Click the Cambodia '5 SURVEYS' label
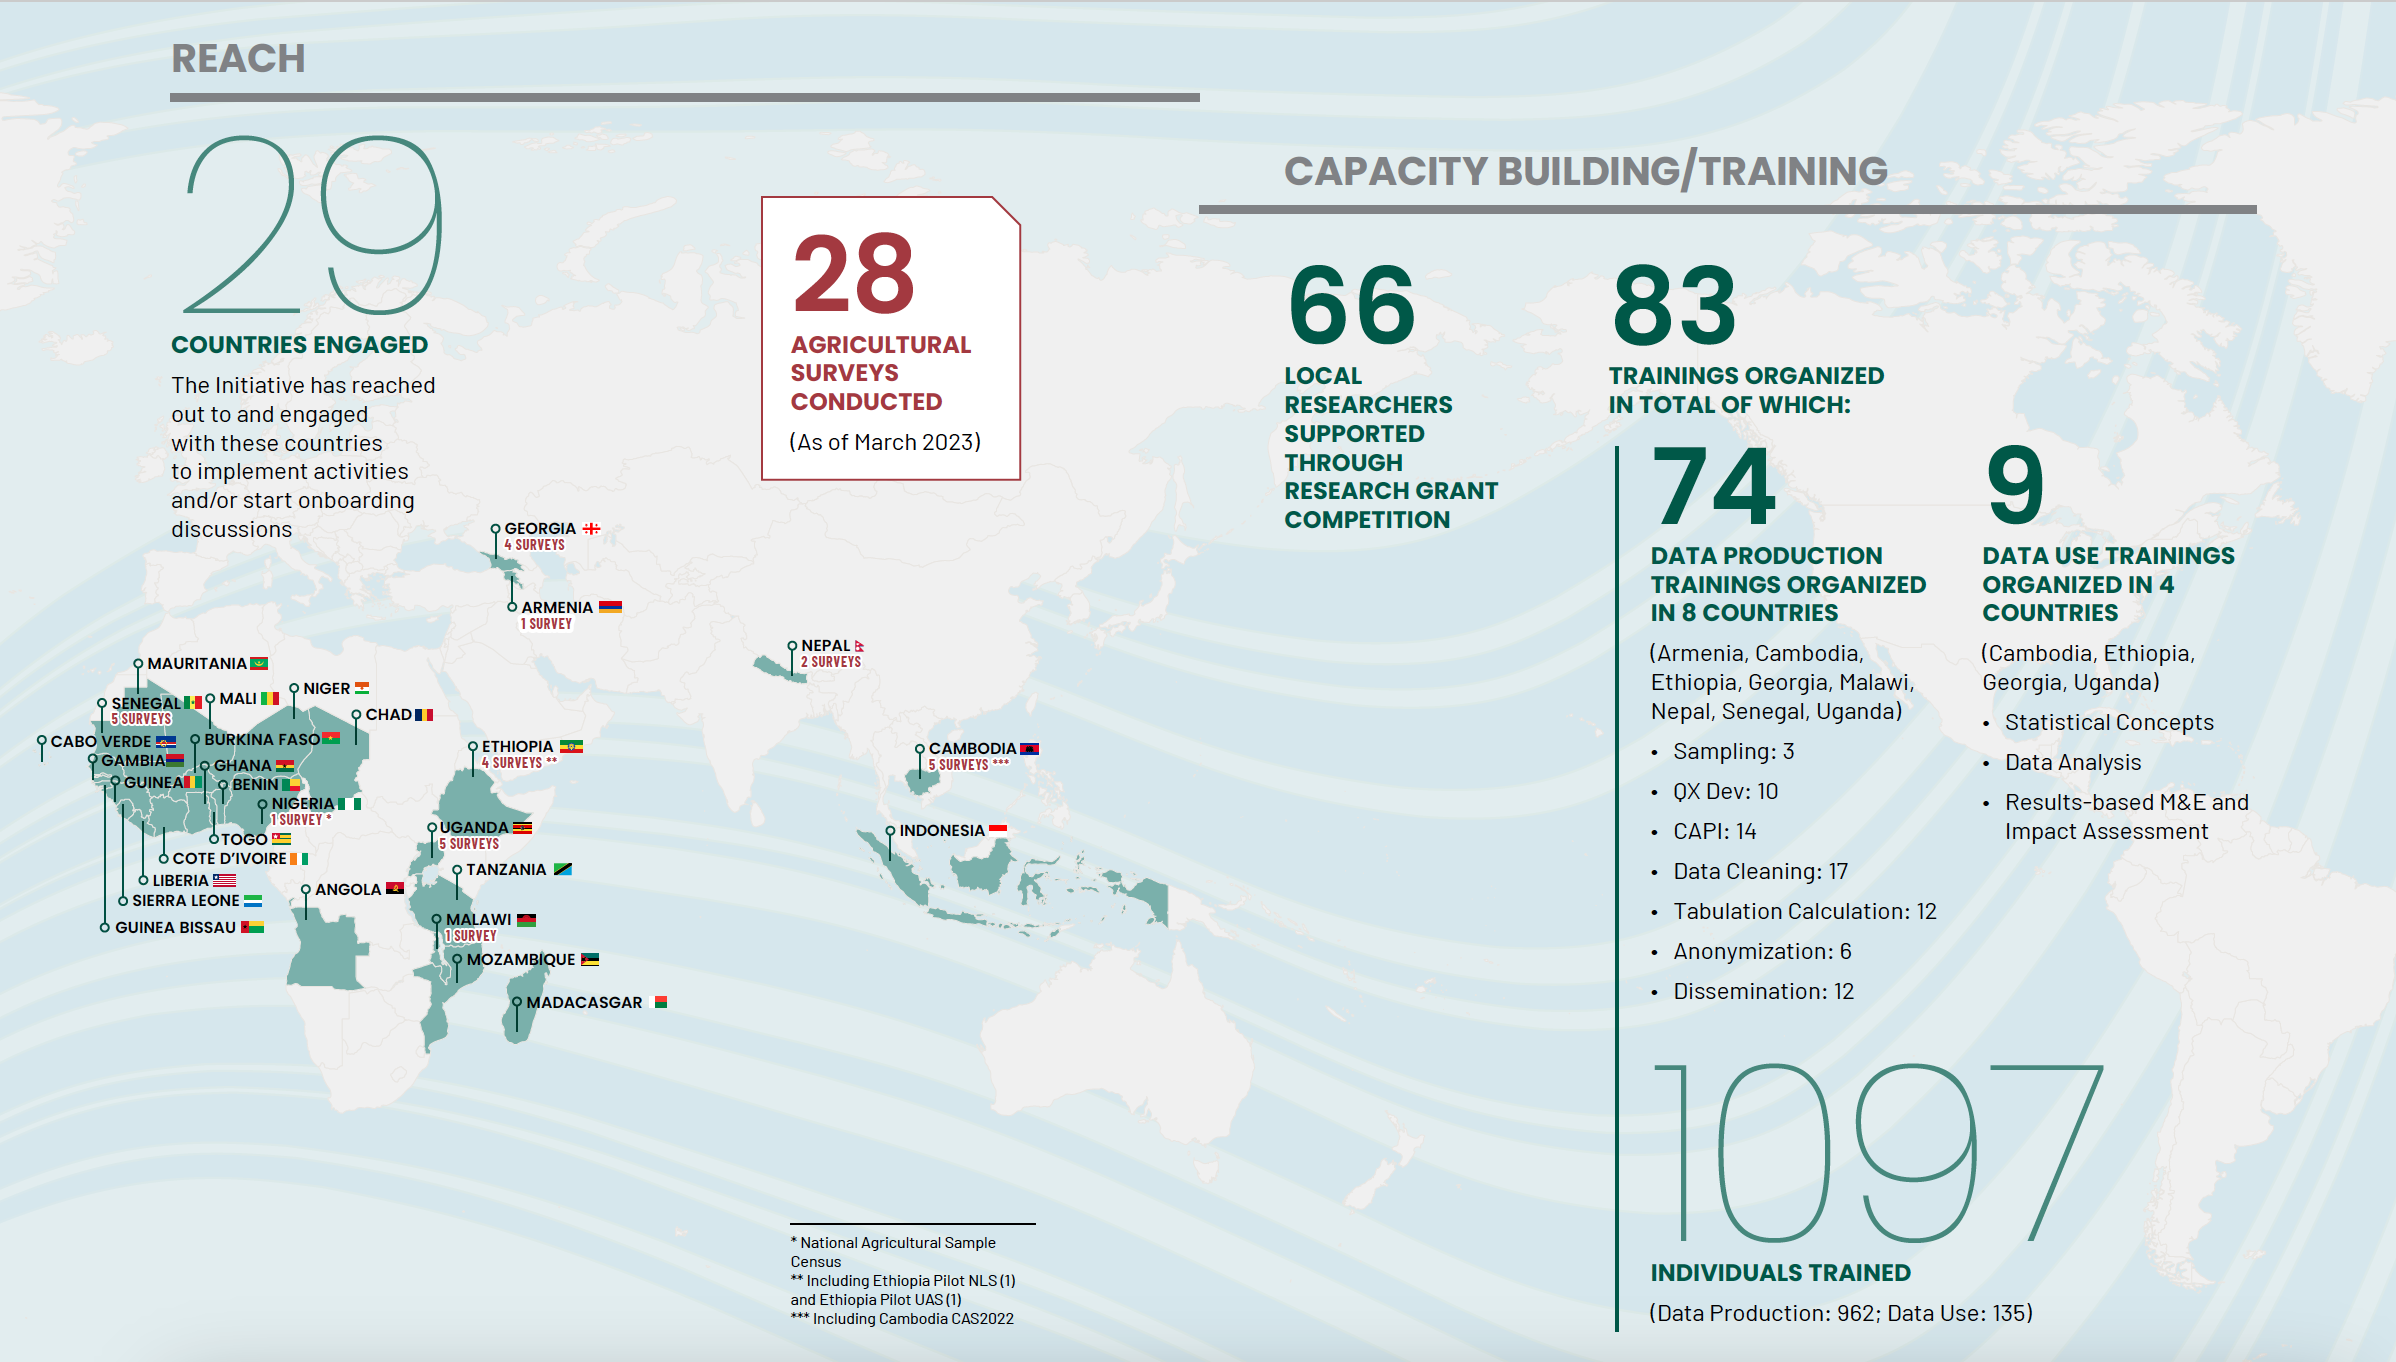Viewport: 2396px width, 1362px height. [x=958, y=765]
